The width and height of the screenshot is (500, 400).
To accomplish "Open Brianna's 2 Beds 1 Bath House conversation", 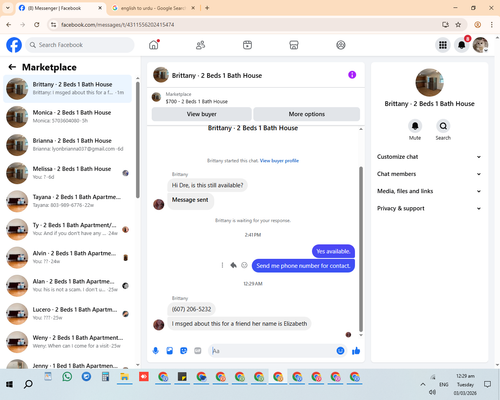I will pos(68,145).
